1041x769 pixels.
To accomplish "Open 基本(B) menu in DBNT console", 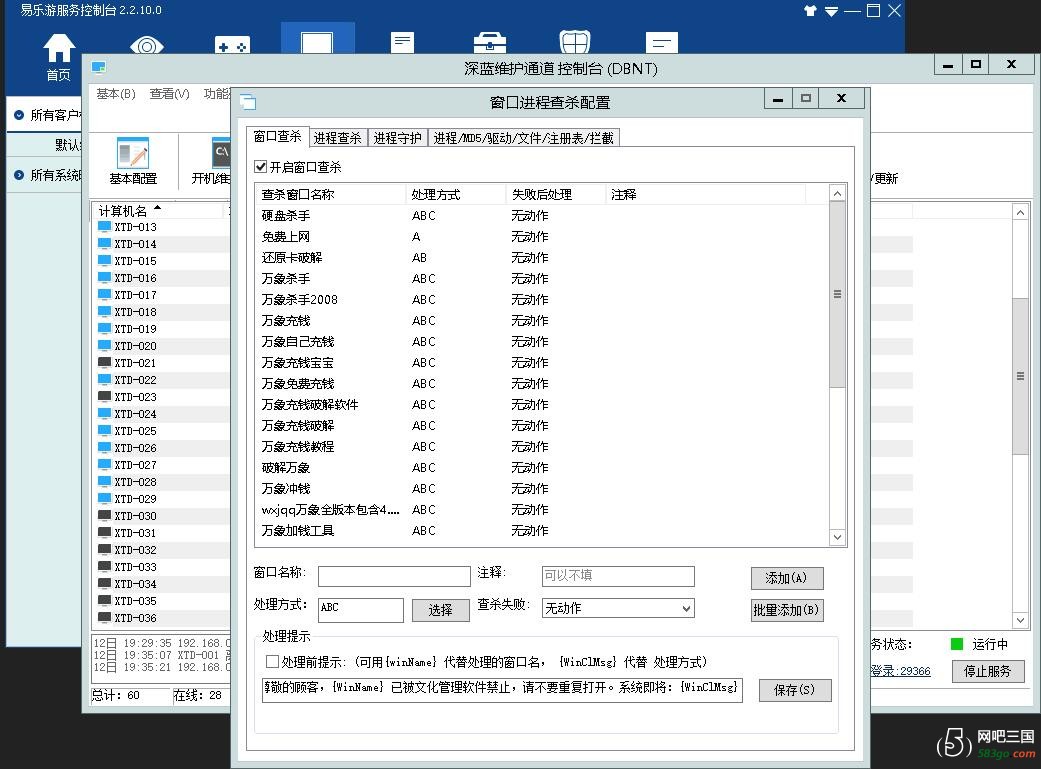I will tap(116, 94).
